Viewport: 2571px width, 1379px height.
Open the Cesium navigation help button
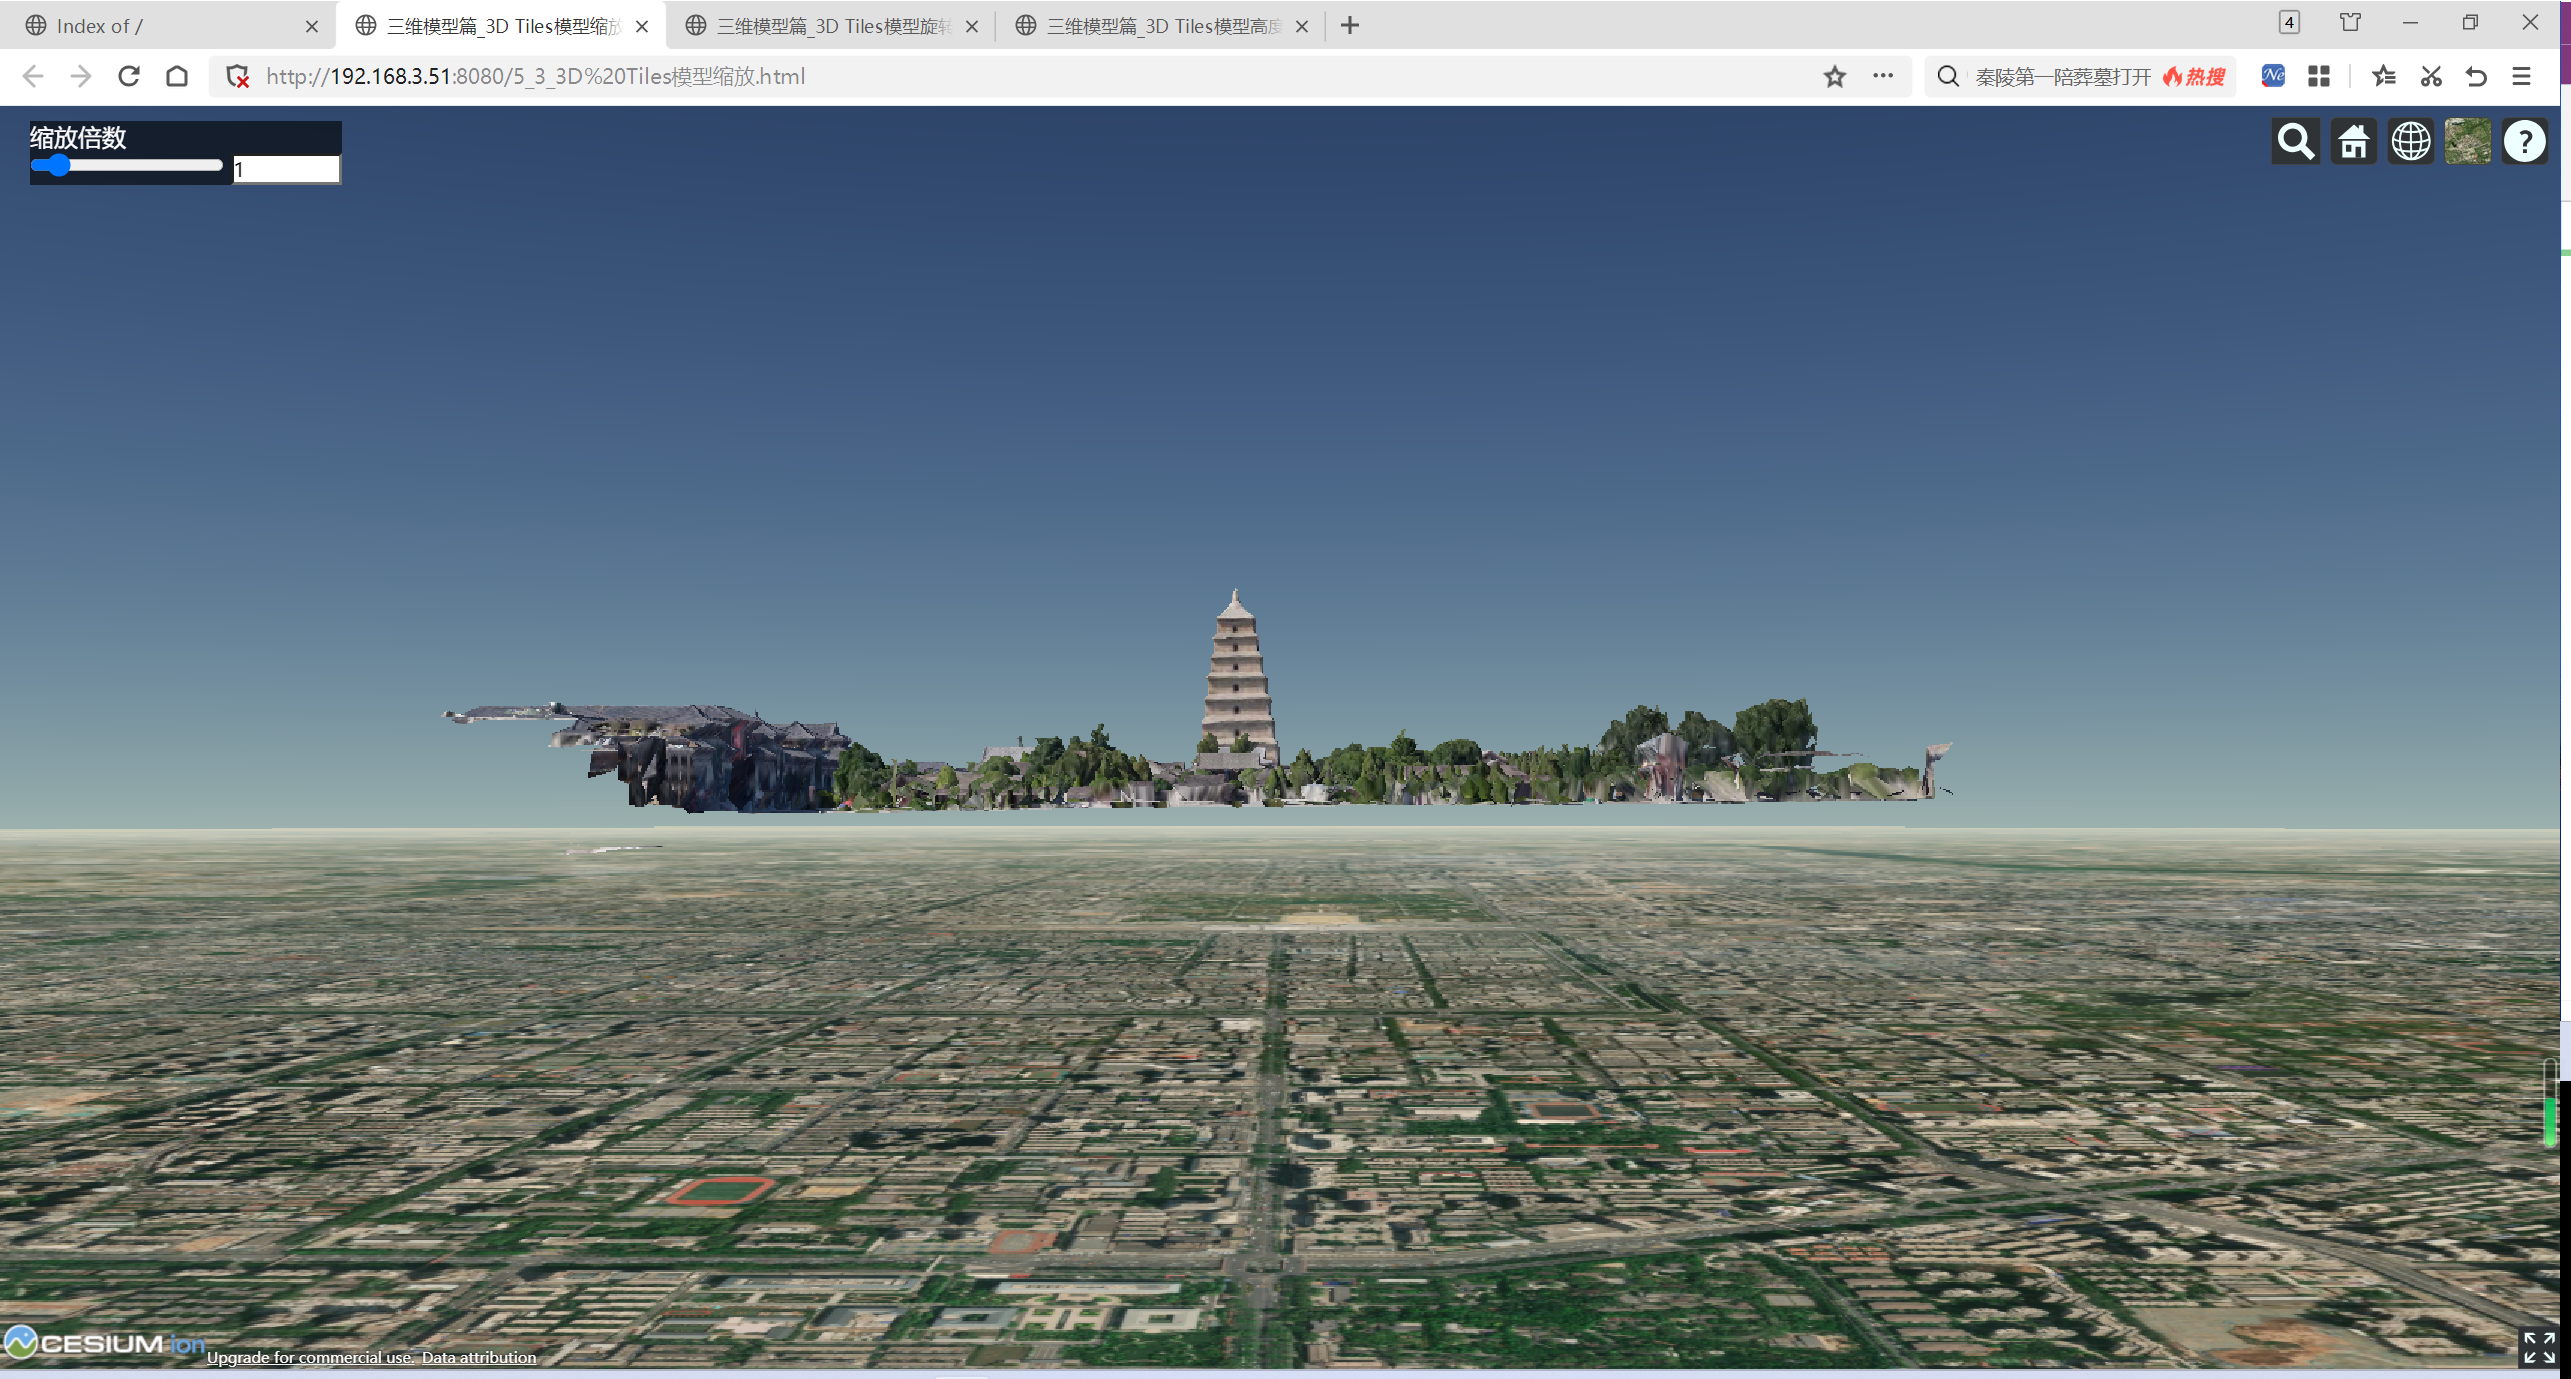click(2525, 142)
